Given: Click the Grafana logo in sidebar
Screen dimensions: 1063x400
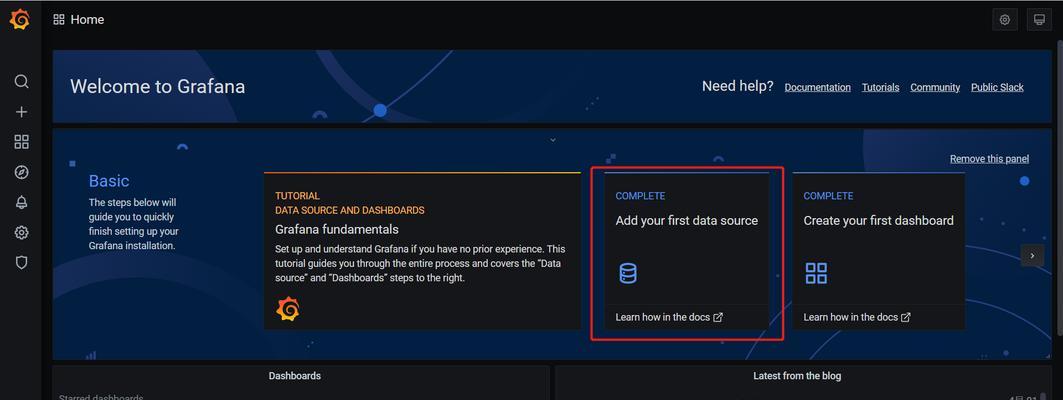Looking at the screenshot, I should click(x=20, y=19).
